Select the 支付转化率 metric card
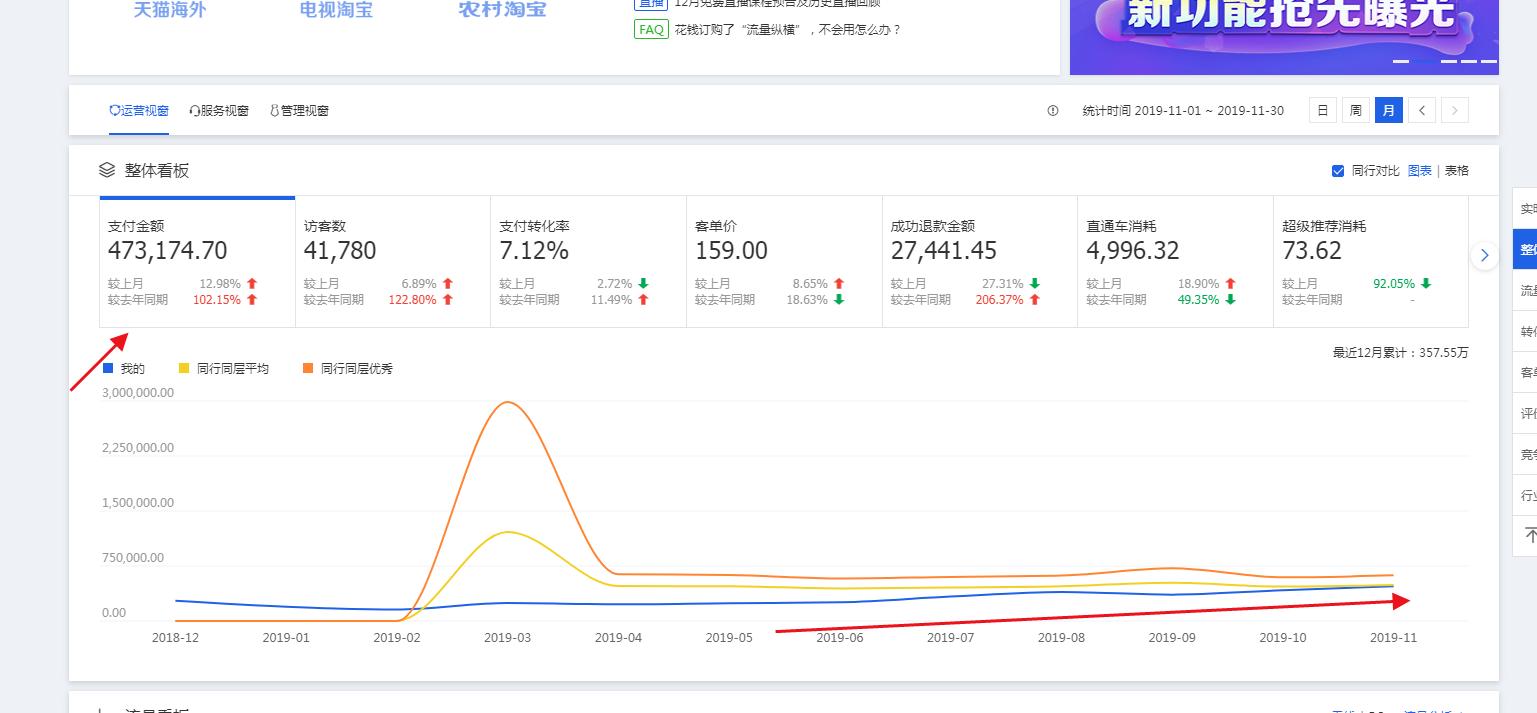The height and width of the screenshot is (713, 1537). click(x=588, y=262)
